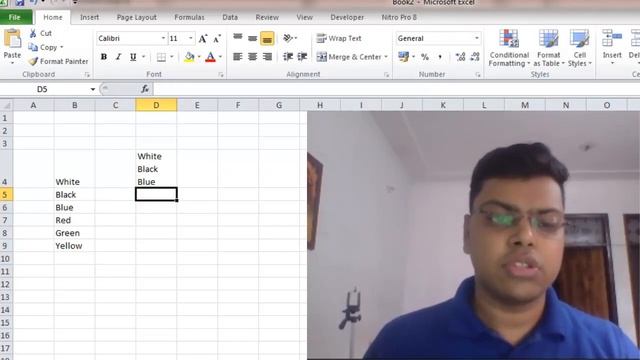Screen dimensions: 640x360
Task: Toggle the highlighted Bottom Align button
Action: click(x=267, y=38)
